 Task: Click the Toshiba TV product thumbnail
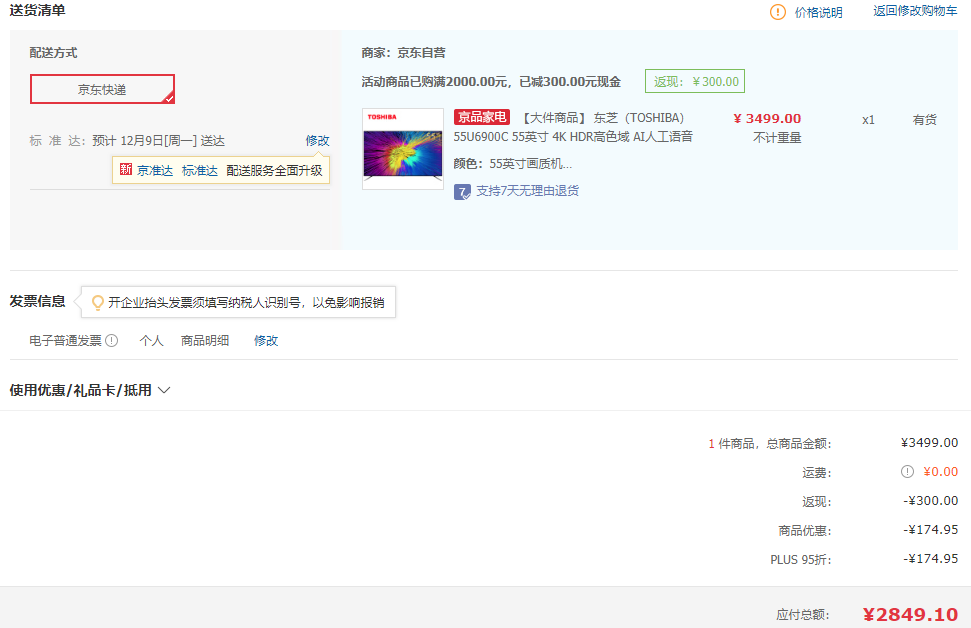click(403, 149)
